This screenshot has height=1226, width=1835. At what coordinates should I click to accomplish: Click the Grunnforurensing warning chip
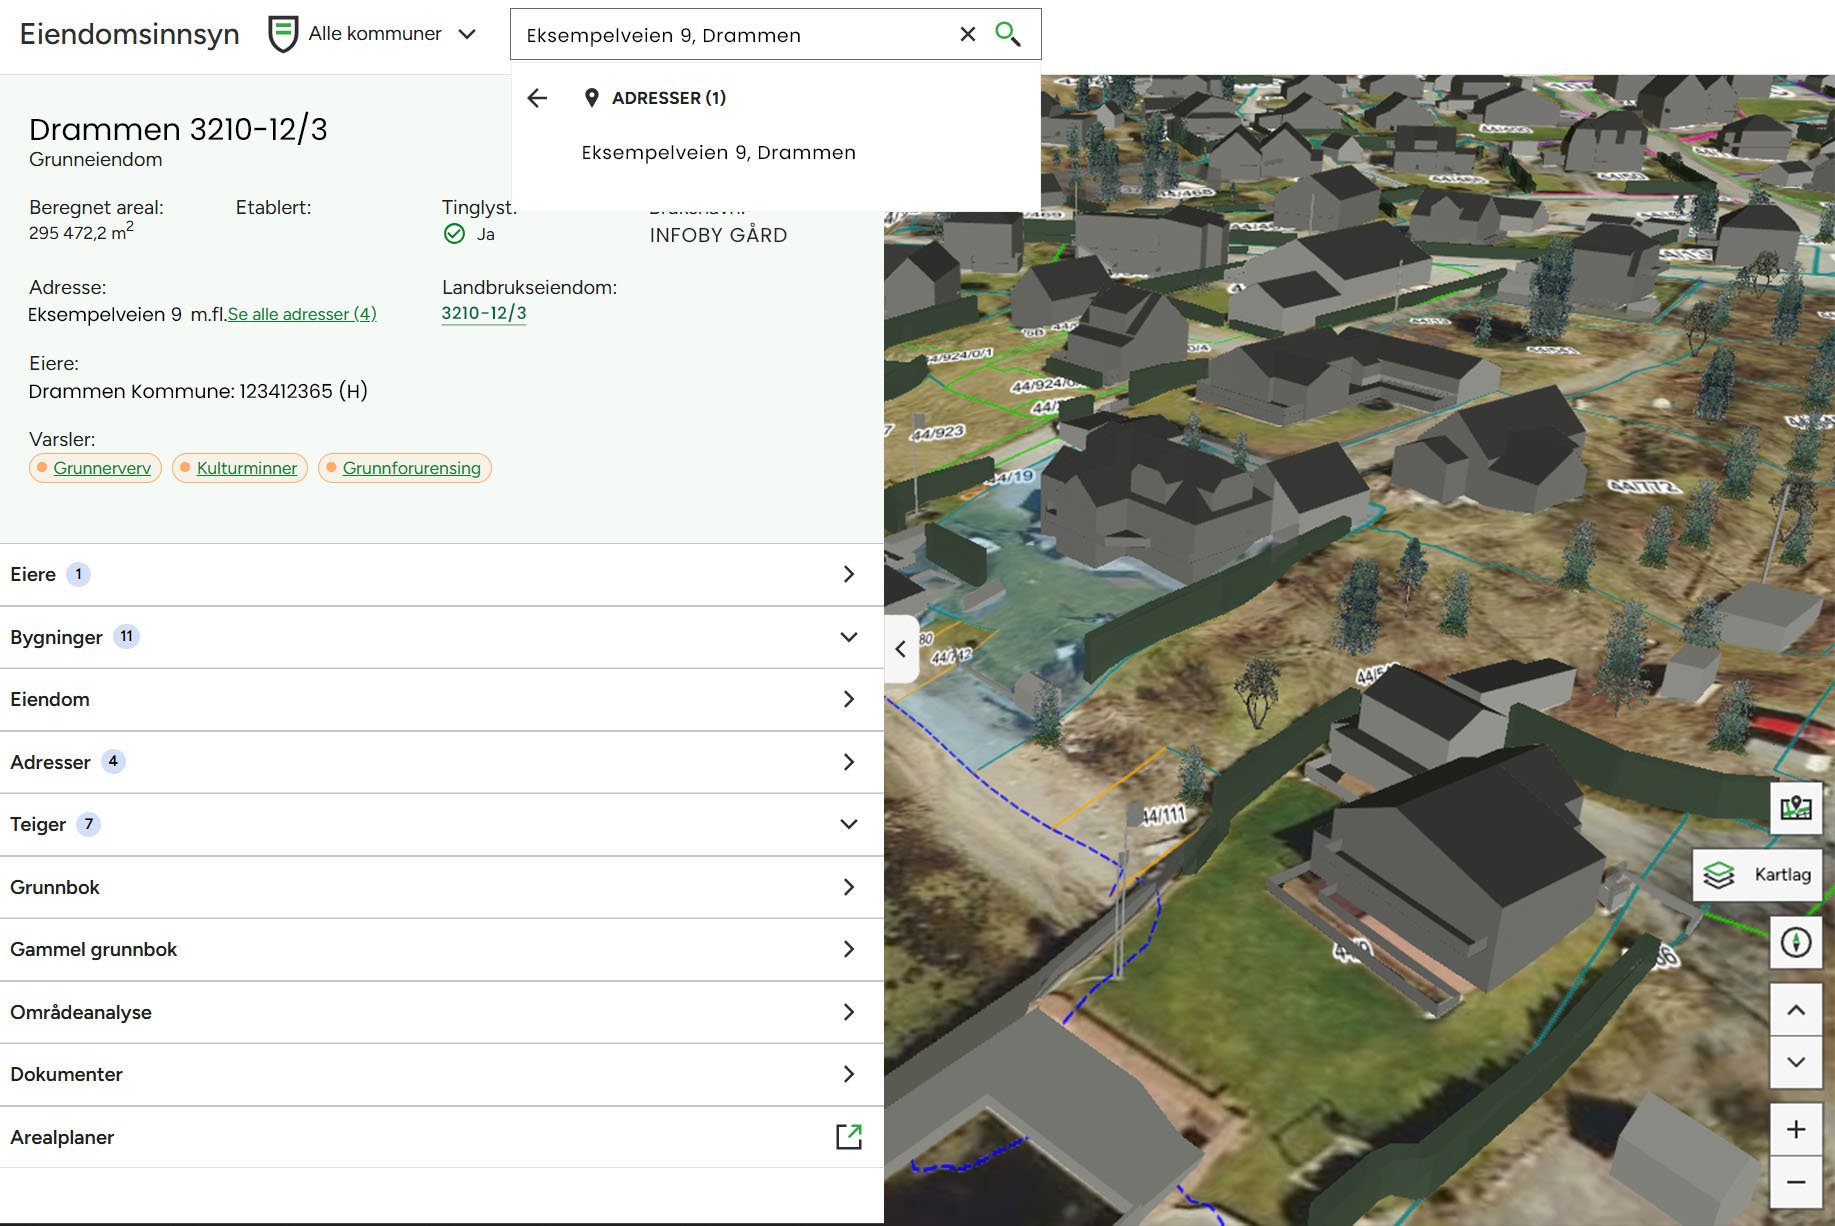(405, 468)
